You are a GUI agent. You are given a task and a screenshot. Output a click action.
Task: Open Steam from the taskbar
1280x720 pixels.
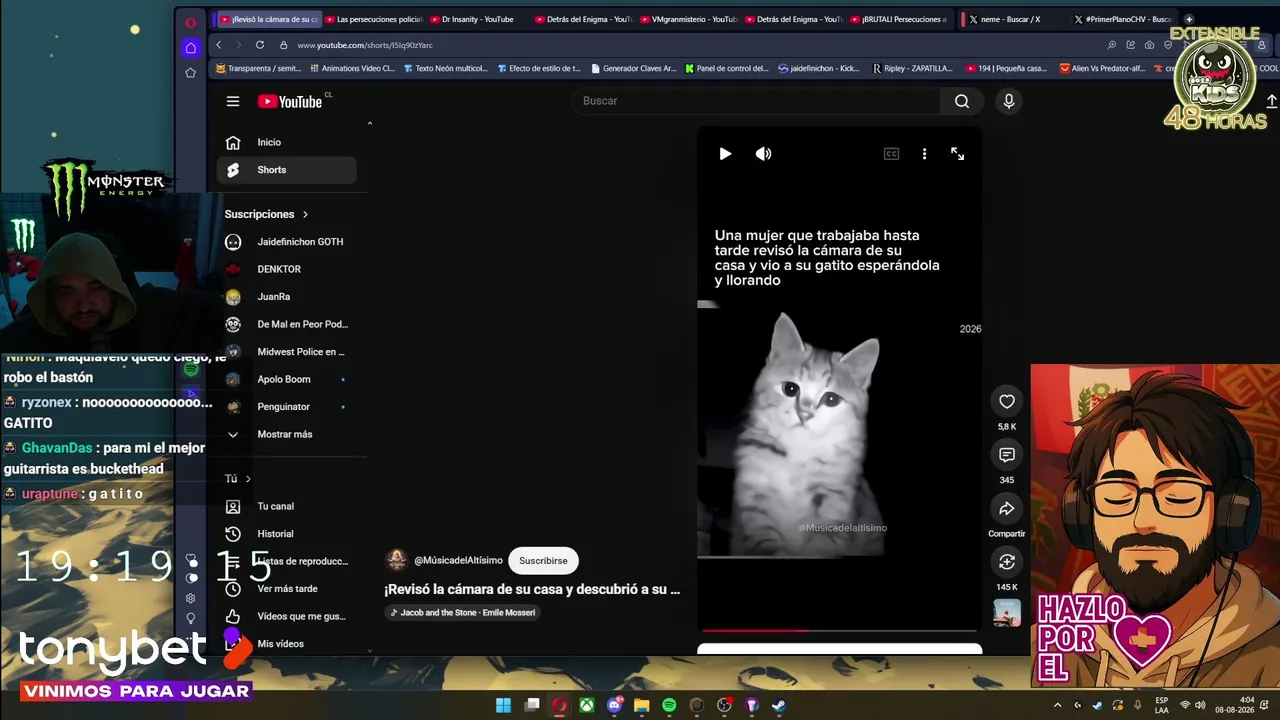pos(779,705)
